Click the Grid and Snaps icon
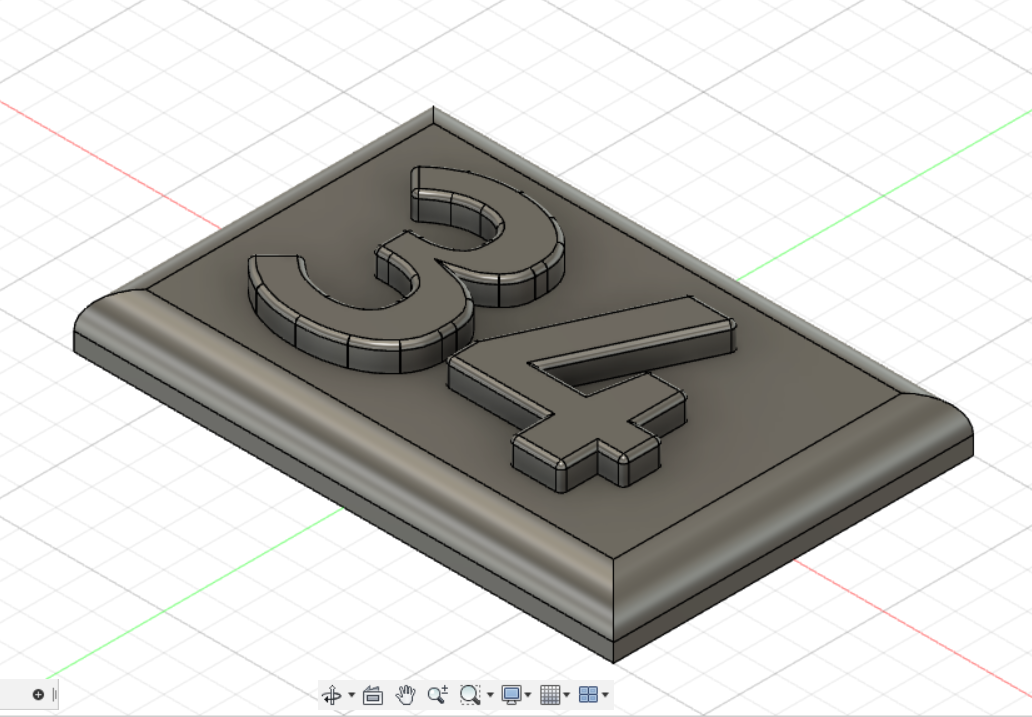This screenshot has width=1032, height=717. click(549, 694)
